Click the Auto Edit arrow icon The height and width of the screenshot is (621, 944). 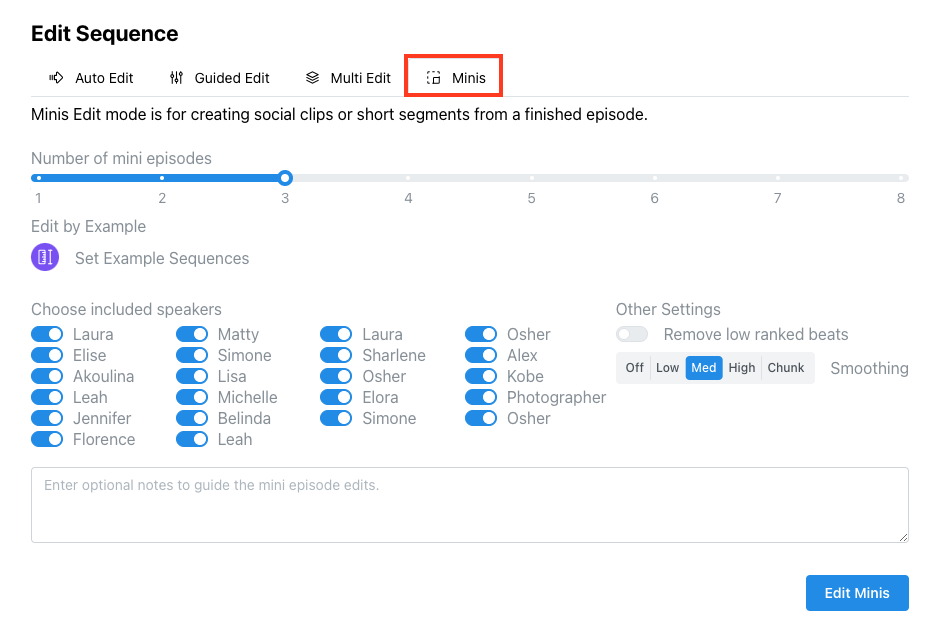[x=56, y=78]
